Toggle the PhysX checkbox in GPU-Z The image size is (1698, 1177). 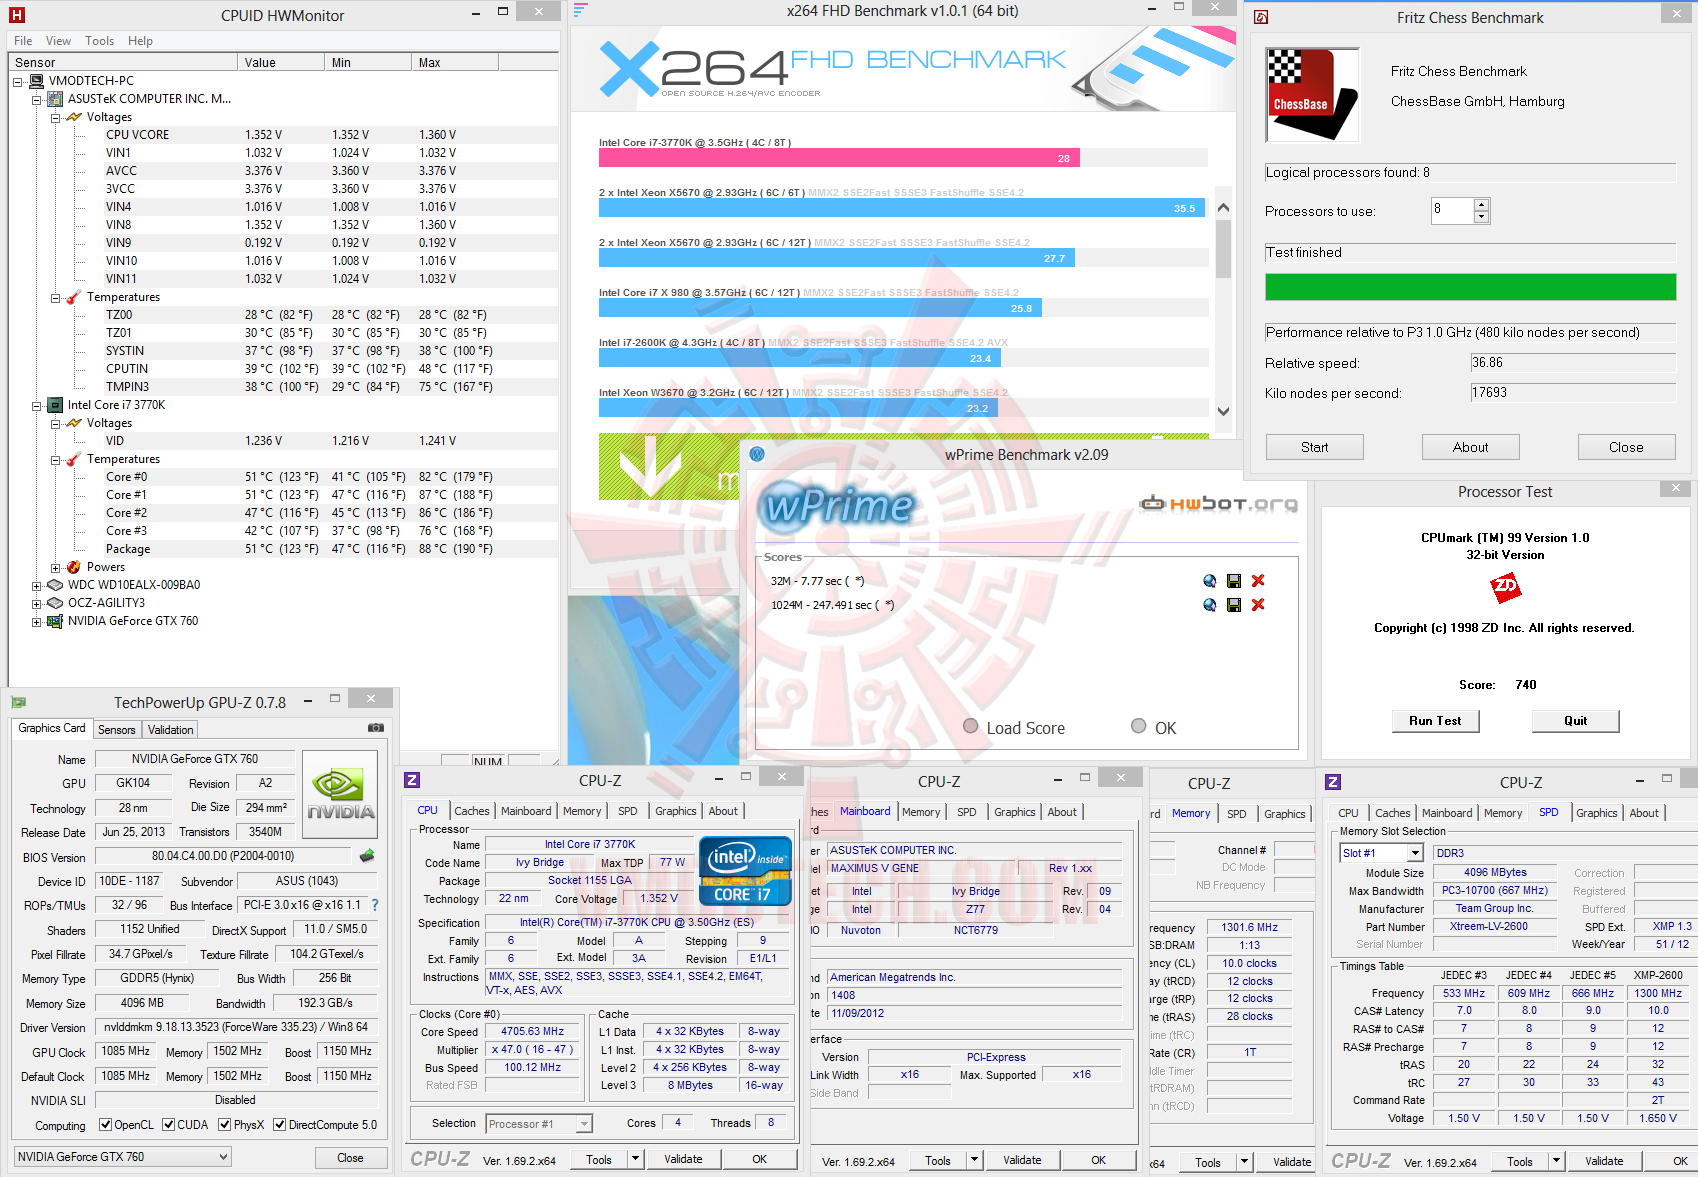[225, 1125]
